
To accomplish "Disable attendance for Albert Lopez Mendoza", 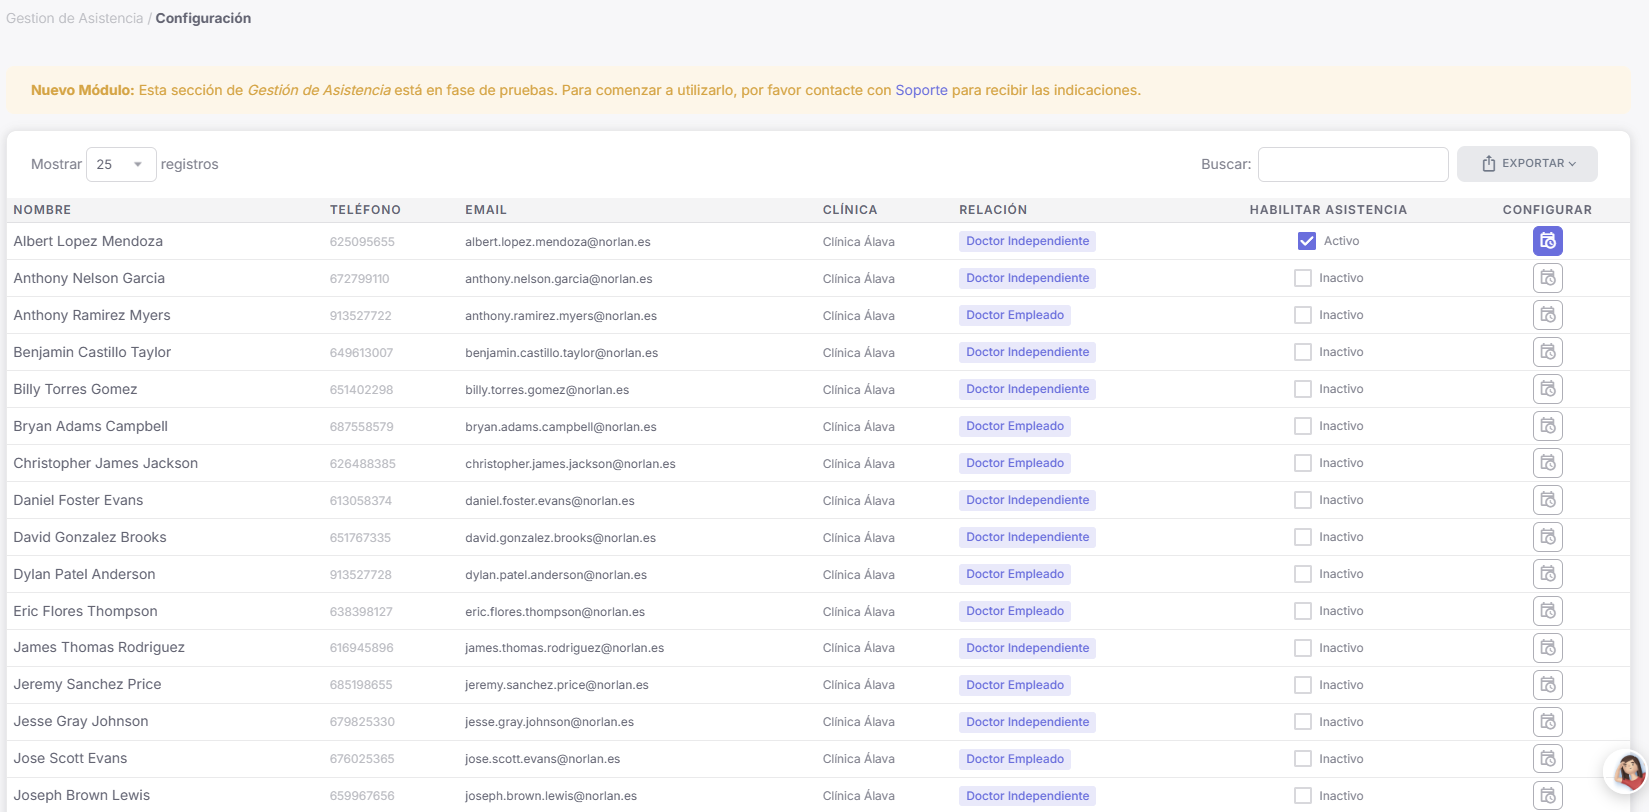I will click(1306, 241).
